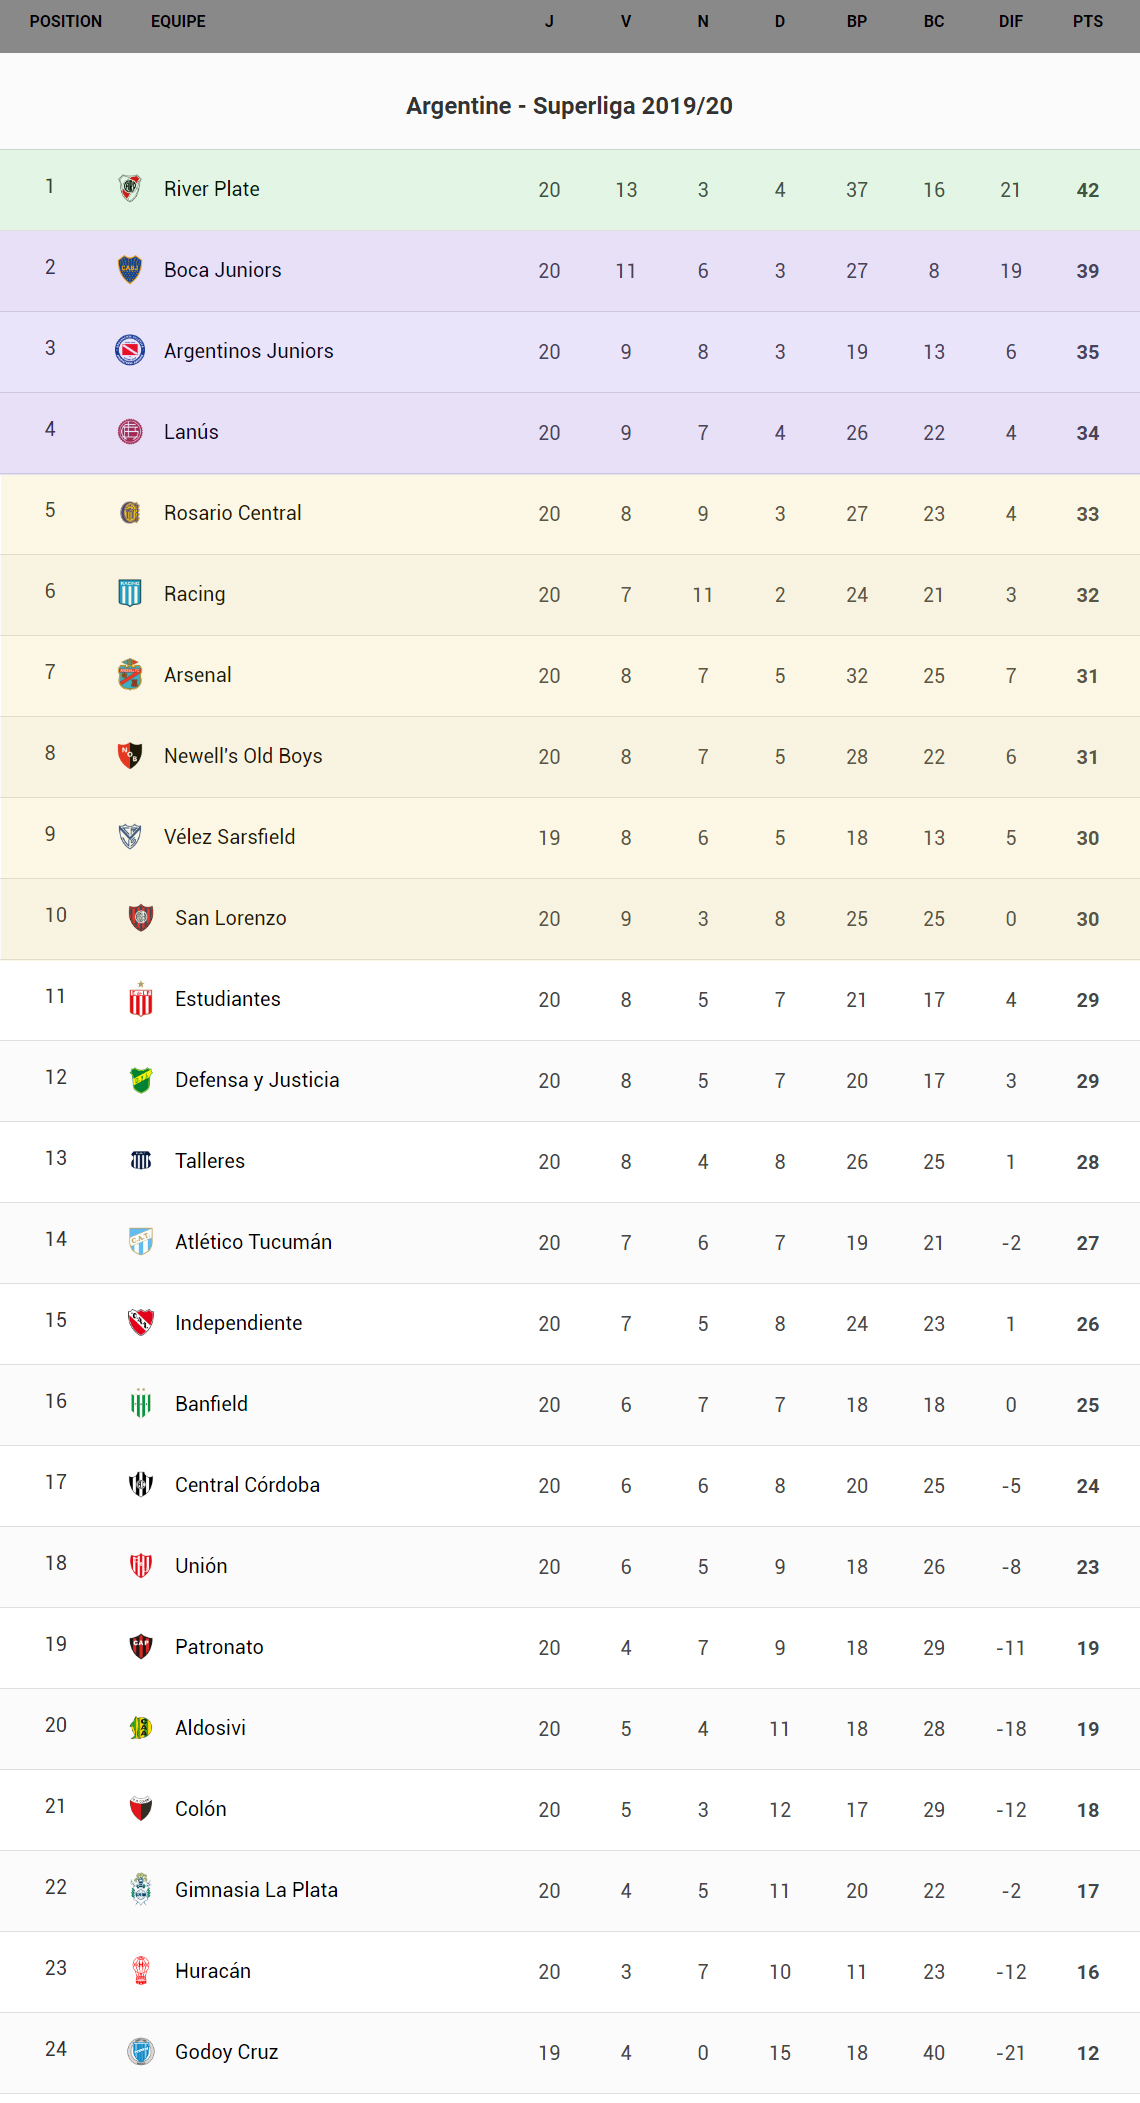Click the Defensa y Justicia crest
1140x2103 pixels.
click(x=141, y=1079)
